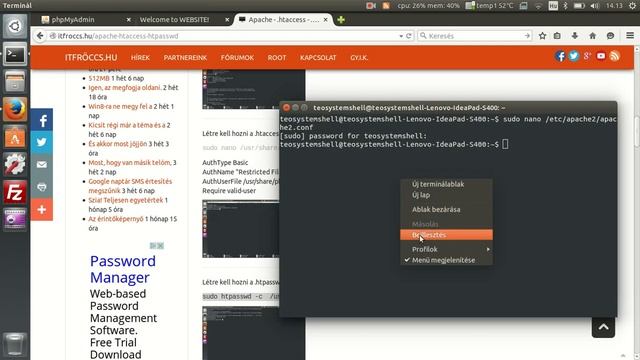Screen dimensions: 640x360
Task: Print page using side share button
Action: coord(42,187)
